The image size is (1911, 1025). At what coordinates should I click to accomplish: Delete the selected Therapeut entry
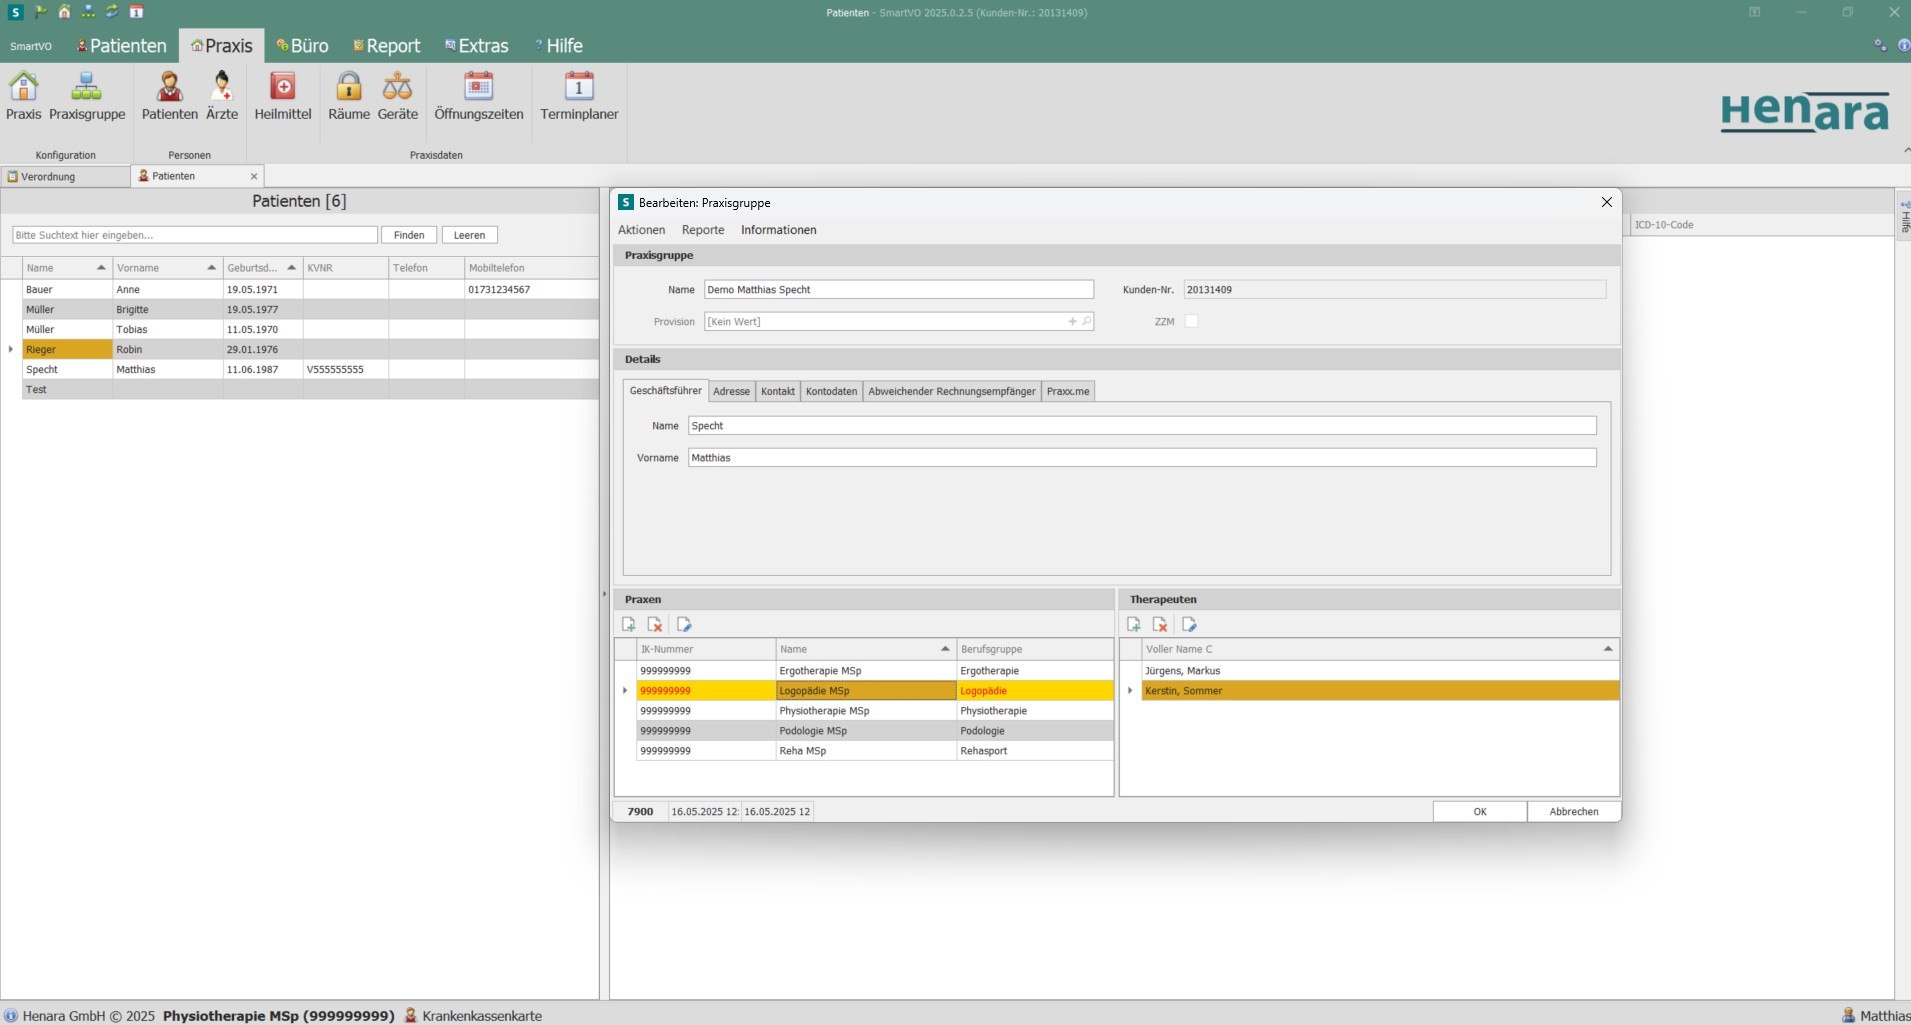coord(1160,623)
